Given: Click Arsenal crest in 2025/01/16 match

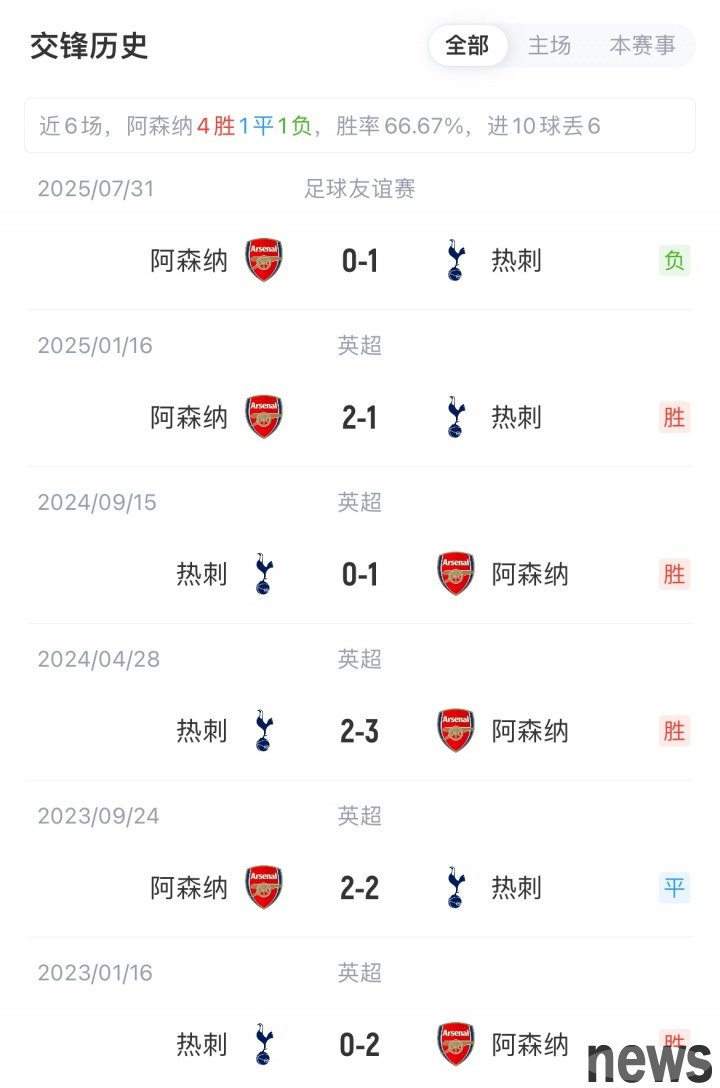Looking at the screenshot, I should point(264,417).
